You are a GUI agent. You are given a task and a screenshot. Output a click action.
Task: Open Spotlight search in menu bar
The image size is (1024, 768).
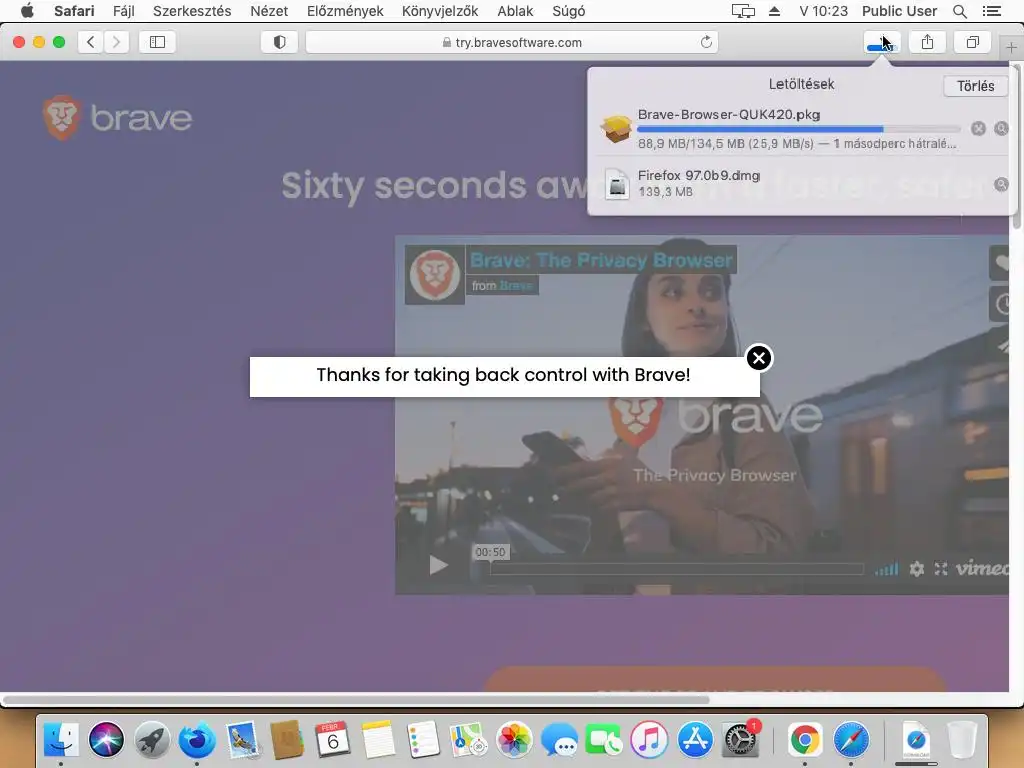coord(959,11)
